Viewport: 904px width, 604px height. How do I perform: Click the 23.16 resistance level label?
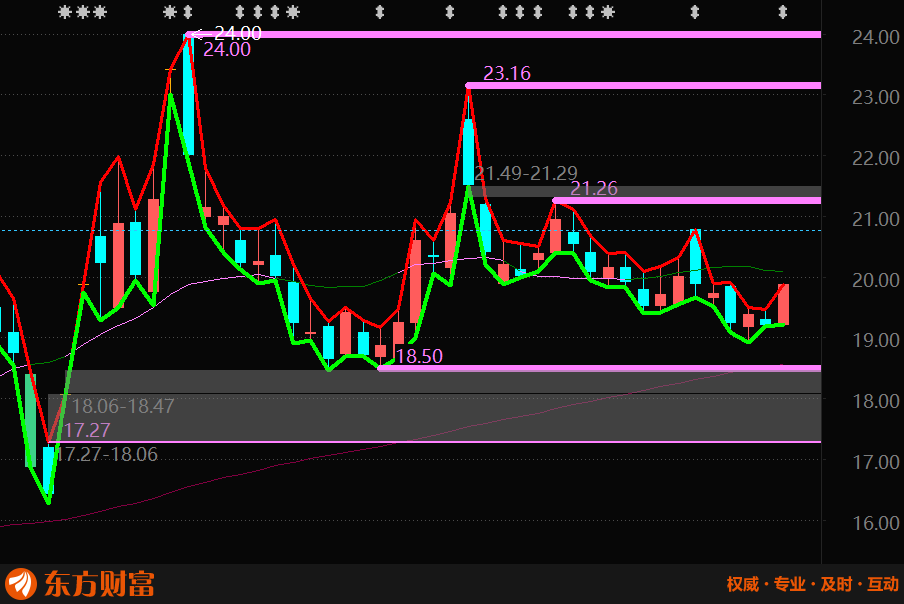click(x=507, y=73)
